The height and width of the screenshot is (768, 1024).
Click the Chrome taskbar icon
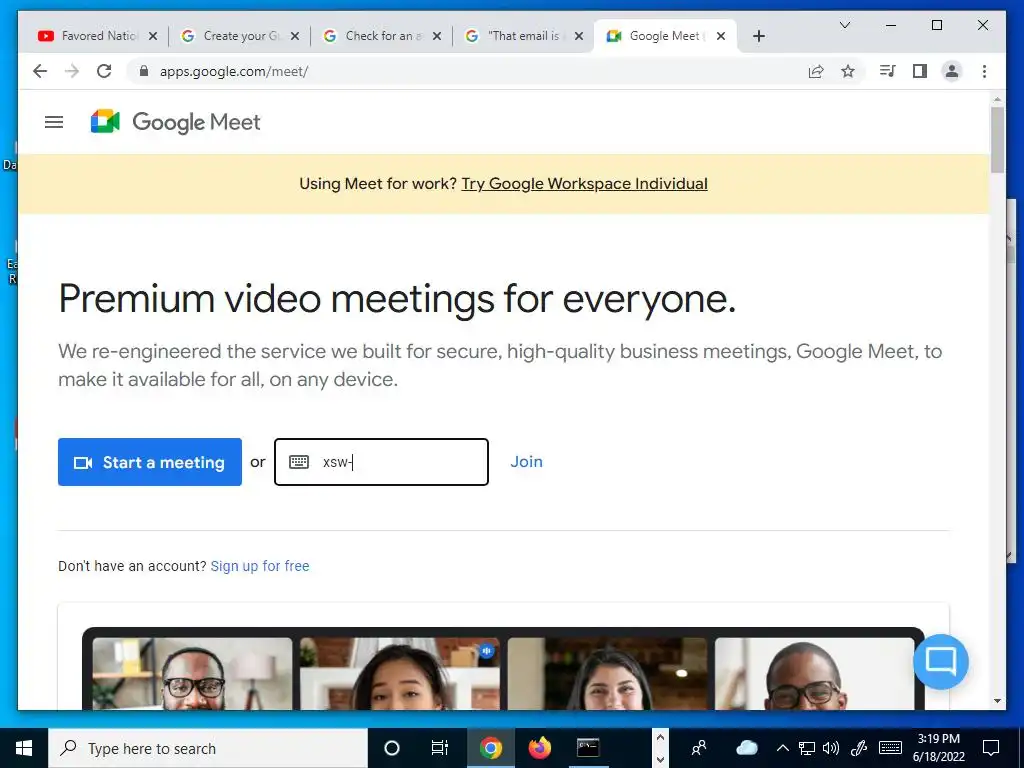point(490,748)
